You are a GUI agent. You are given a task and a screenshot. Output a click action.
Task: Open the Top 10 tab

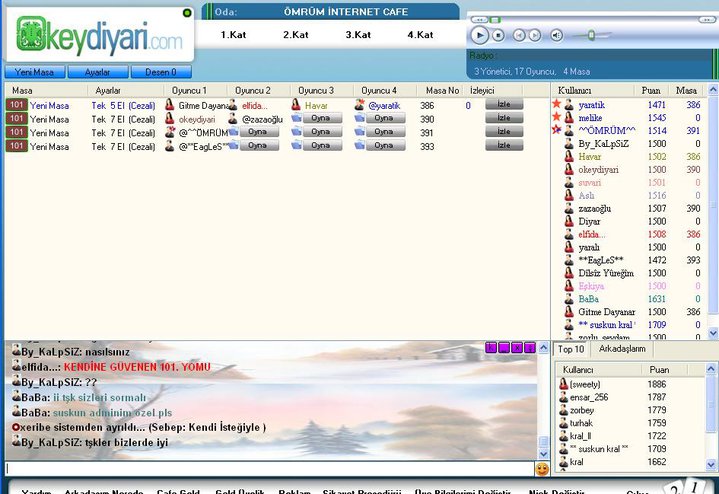(x=571, y=349)
